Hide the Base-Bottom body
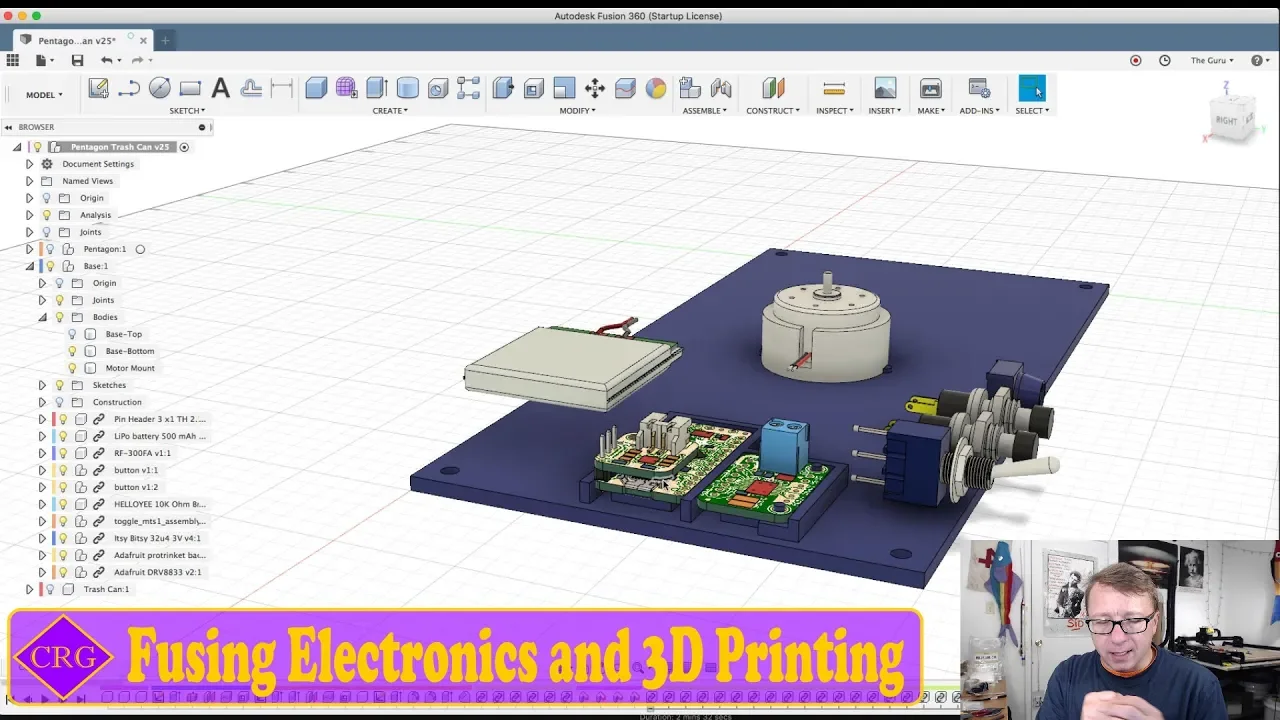Image resolution: width=1280 pixels, height=720 pixels. [72, 351]
